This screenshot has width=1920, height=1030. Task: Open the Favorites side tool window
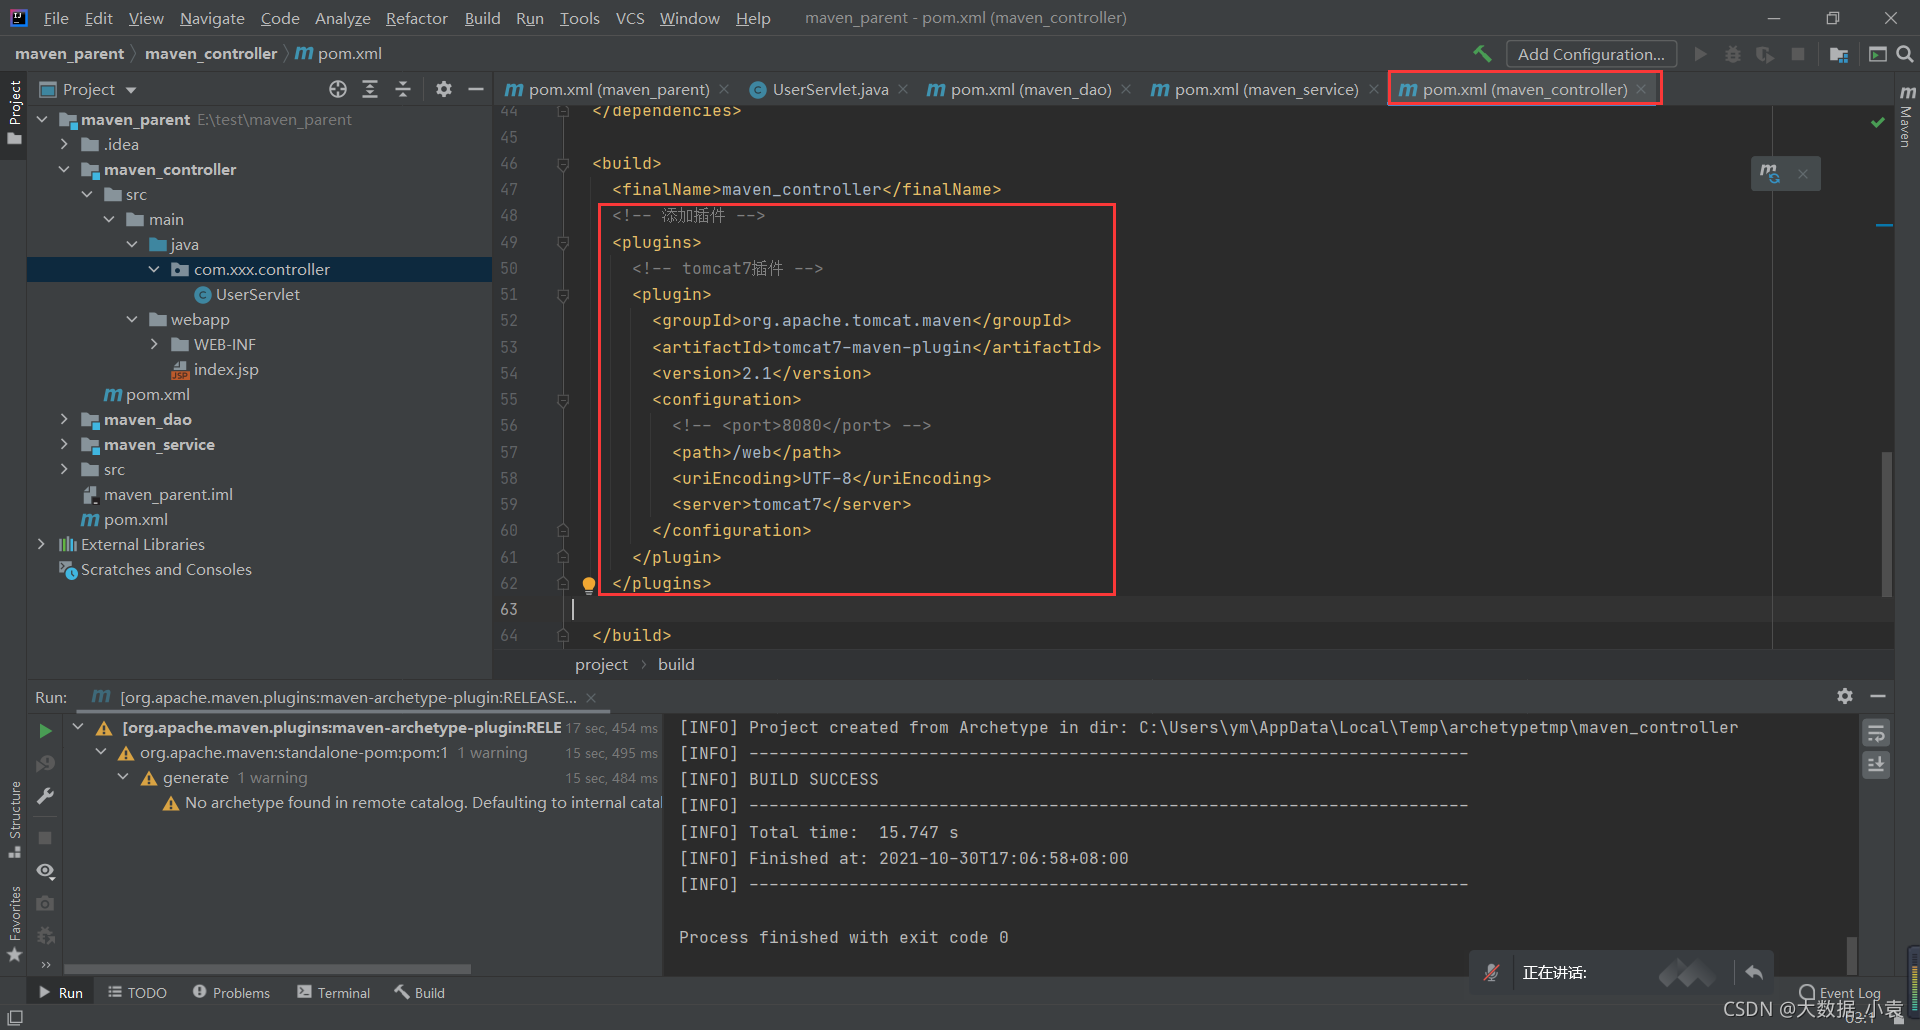15,924
